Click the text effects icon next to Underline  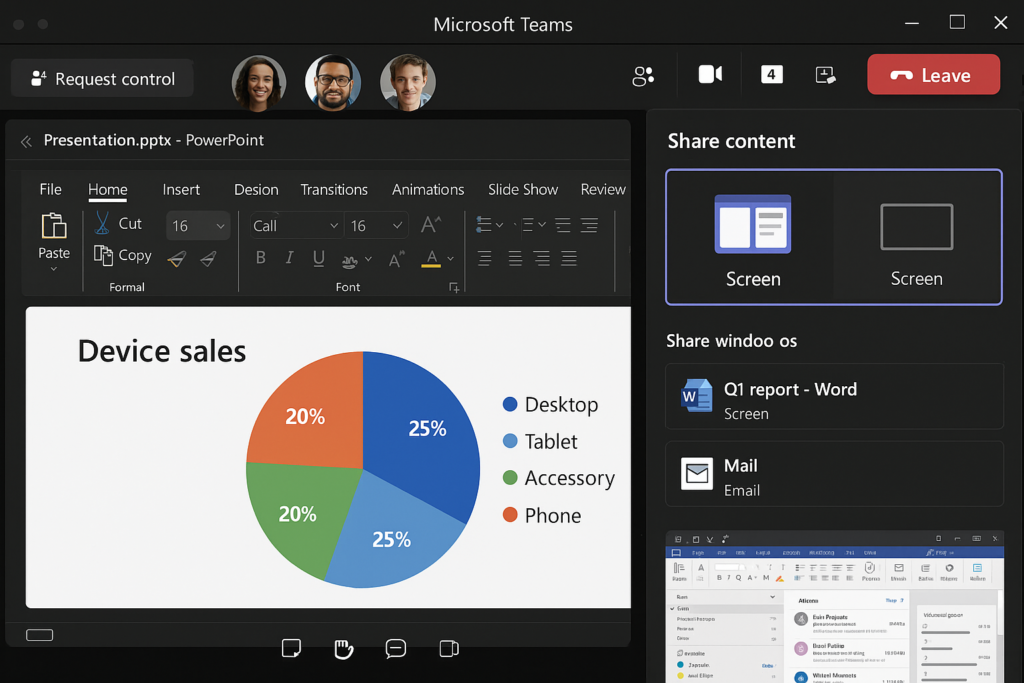pos(349,260)
